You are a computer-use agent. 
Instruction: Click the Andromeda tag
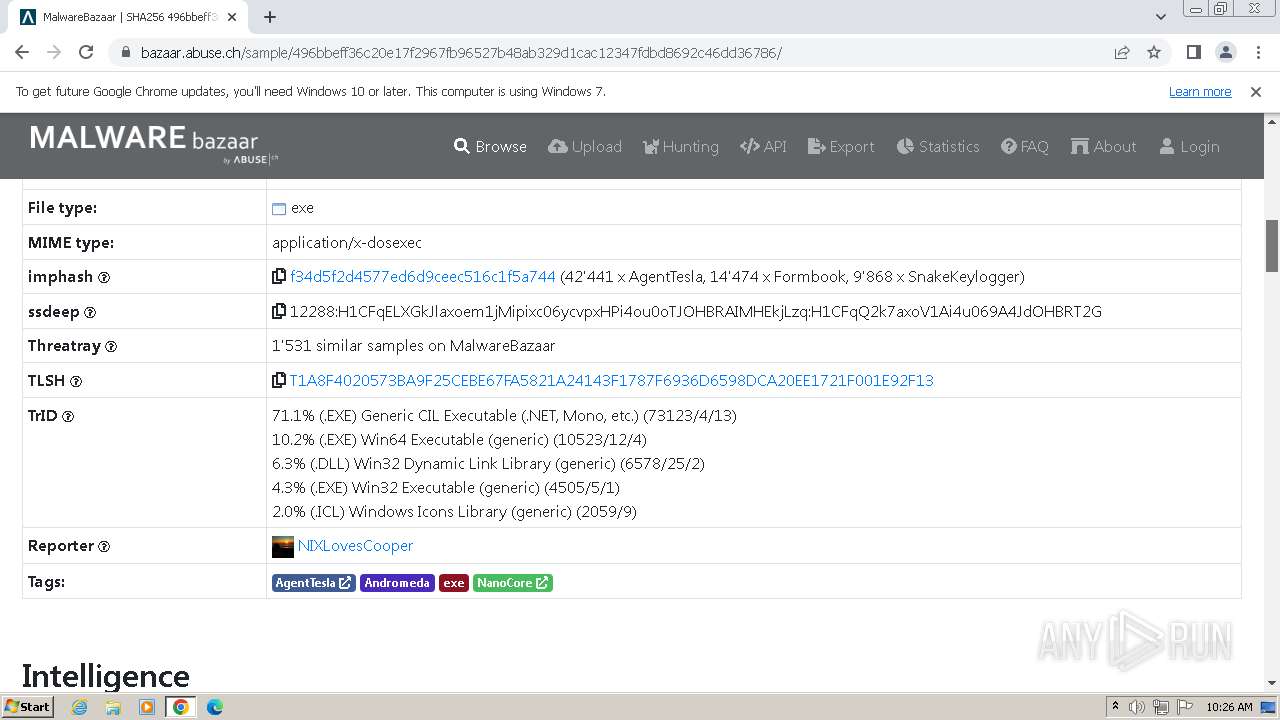(397, 583)
